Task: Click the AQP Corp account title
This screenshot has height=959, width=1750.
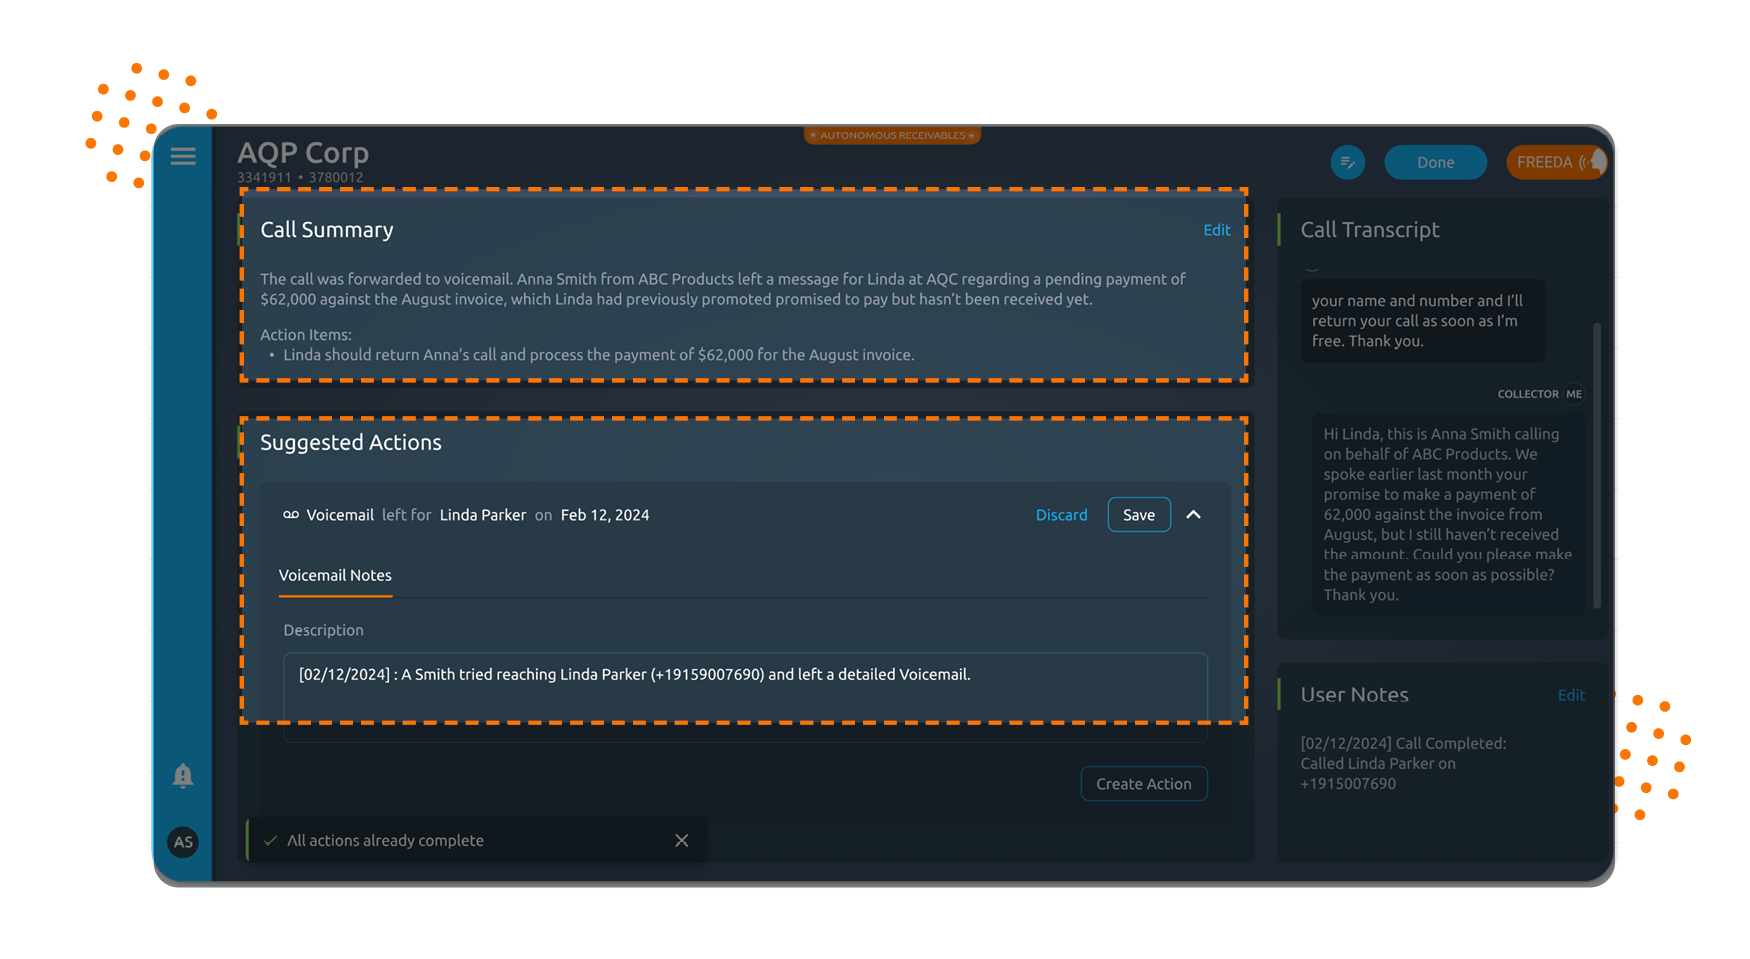Action: (303, 152)
